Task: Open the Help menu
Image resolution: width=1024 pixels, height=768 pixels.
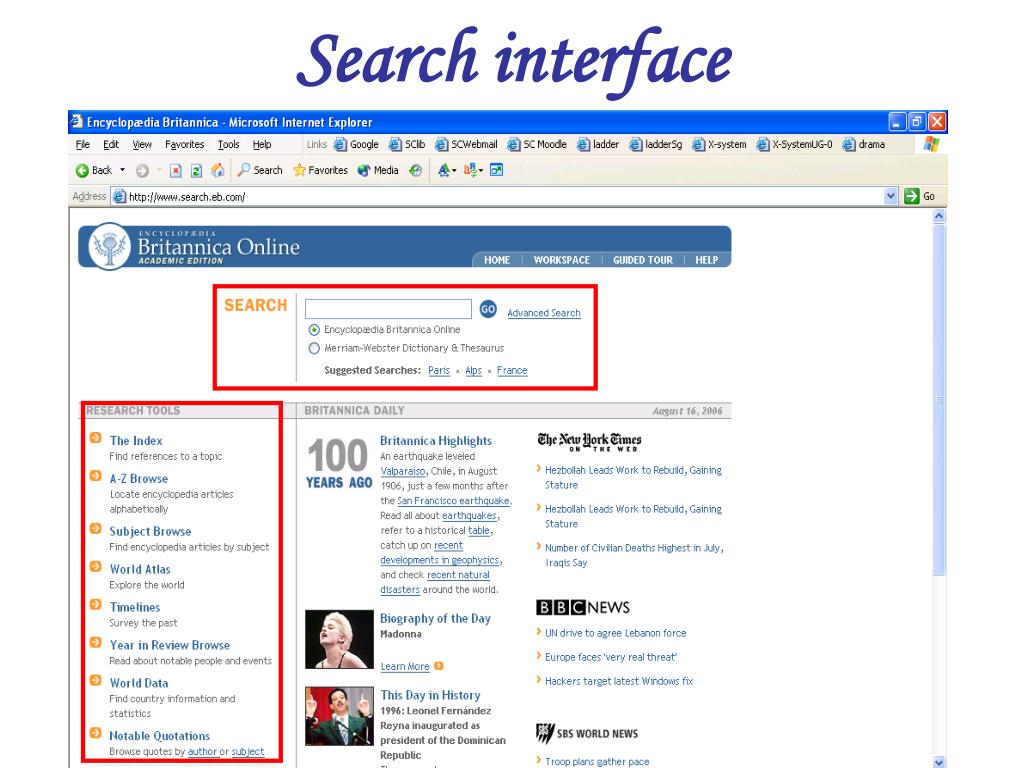Action: (262, 144)
